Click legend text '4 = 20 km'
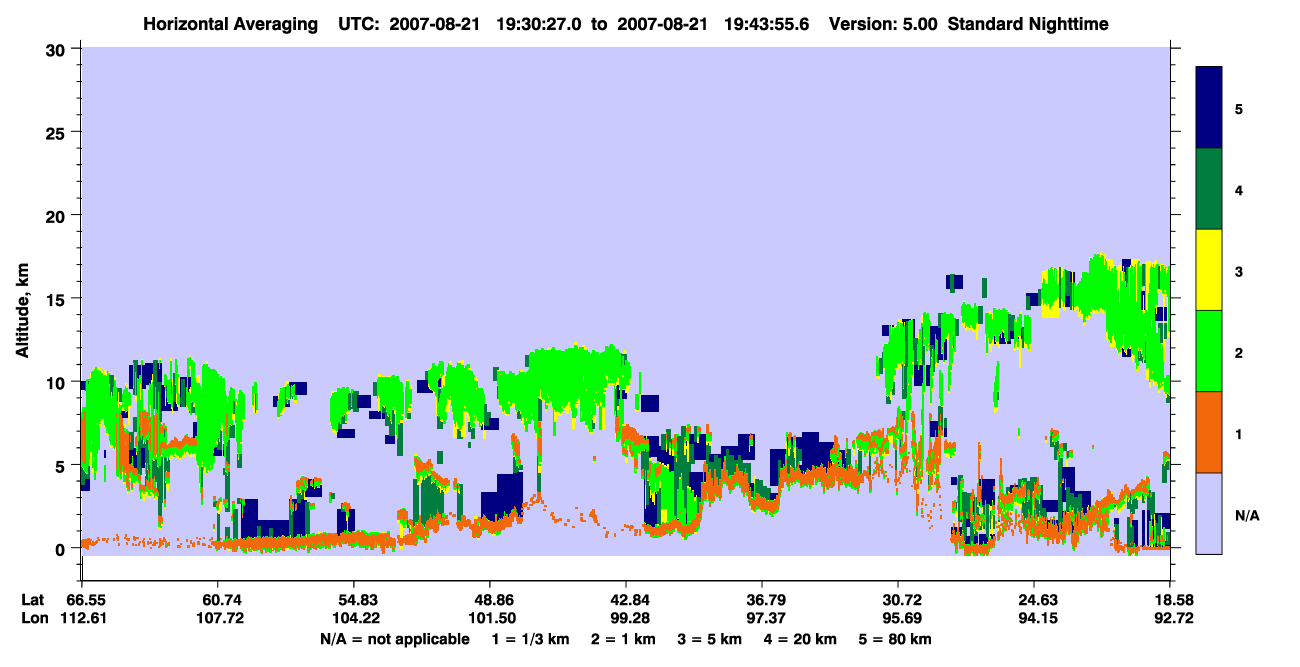 coord(802,639)
